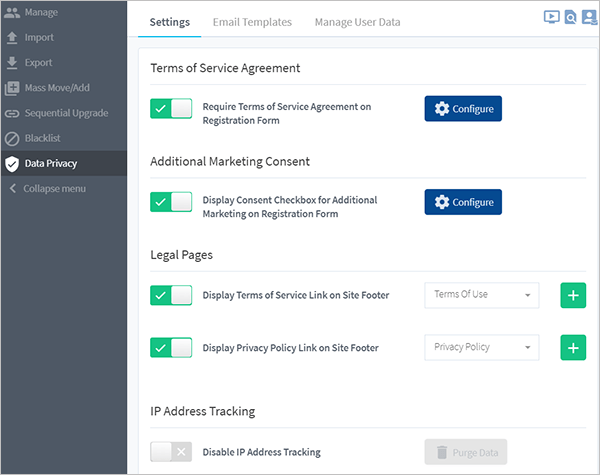
Task: Switch to the Manage User Data tab
Action: (x=357, y=22)
